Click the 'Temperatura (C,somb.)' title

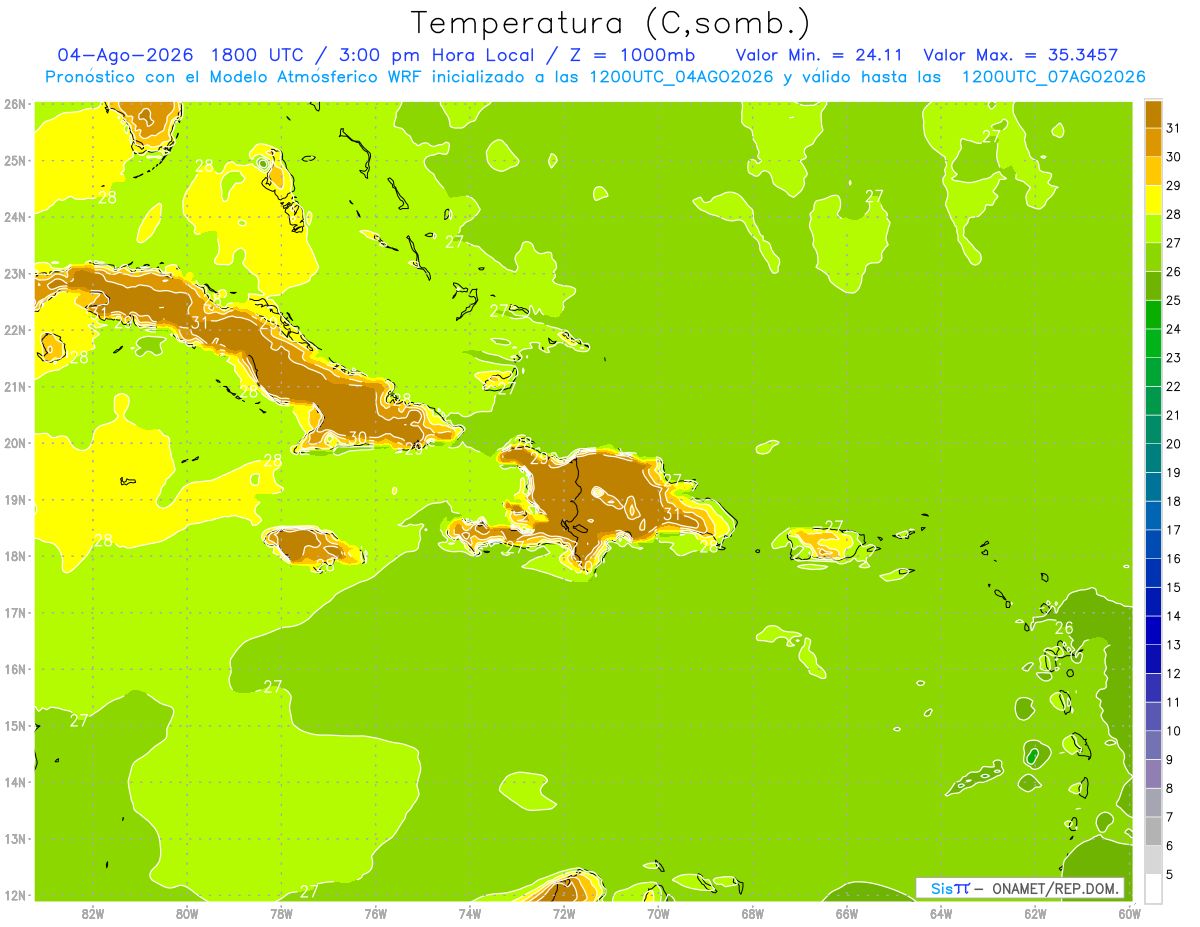tap(611, 22)
